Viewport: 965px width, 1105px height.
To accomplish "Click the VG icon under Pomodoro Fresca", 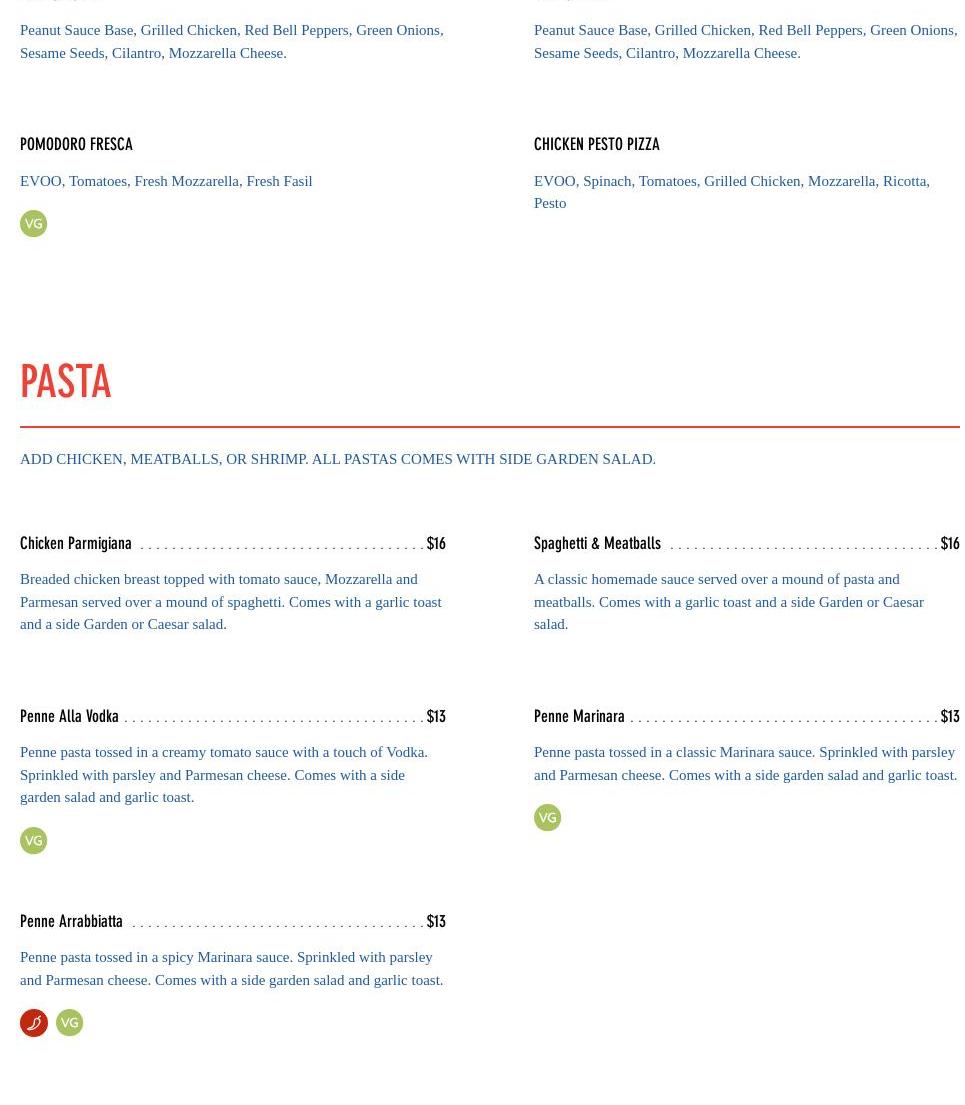I will tap(33, 224).
